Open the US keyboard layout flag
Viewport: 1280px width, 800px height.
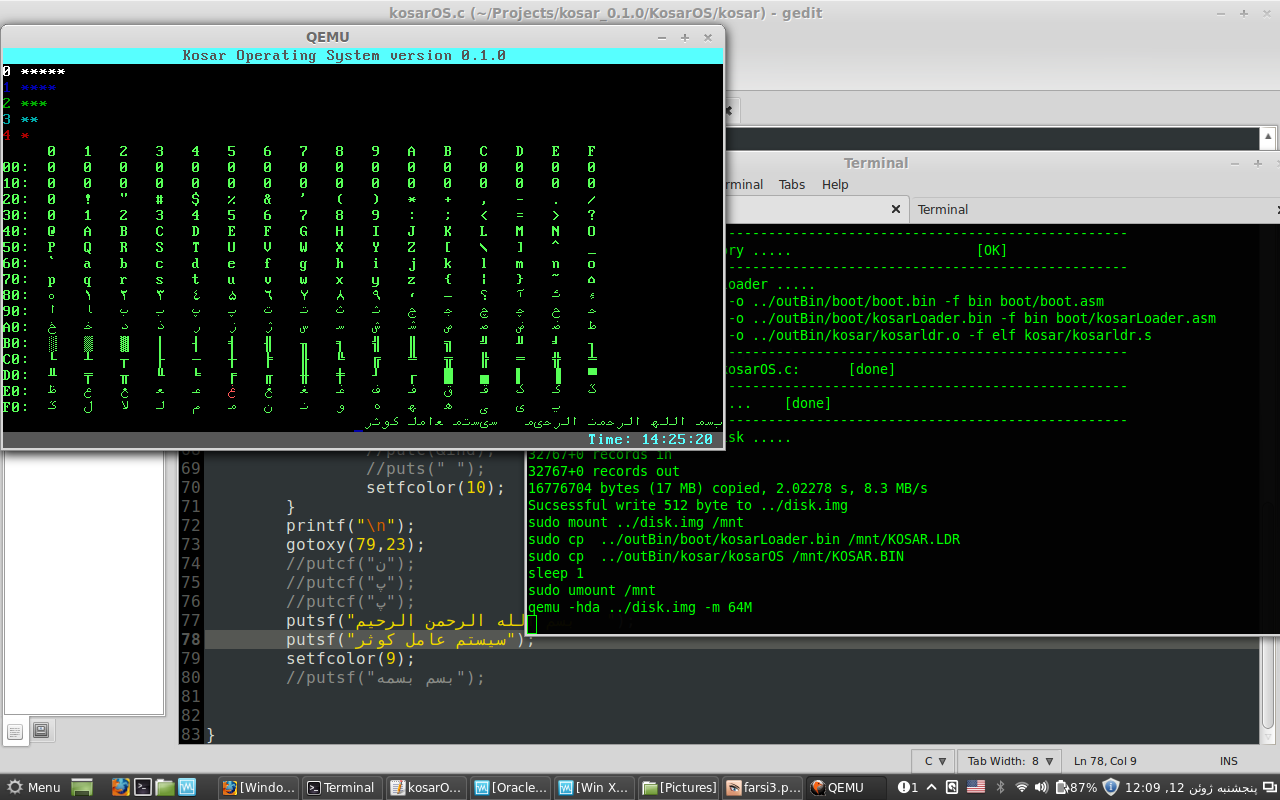976,787
